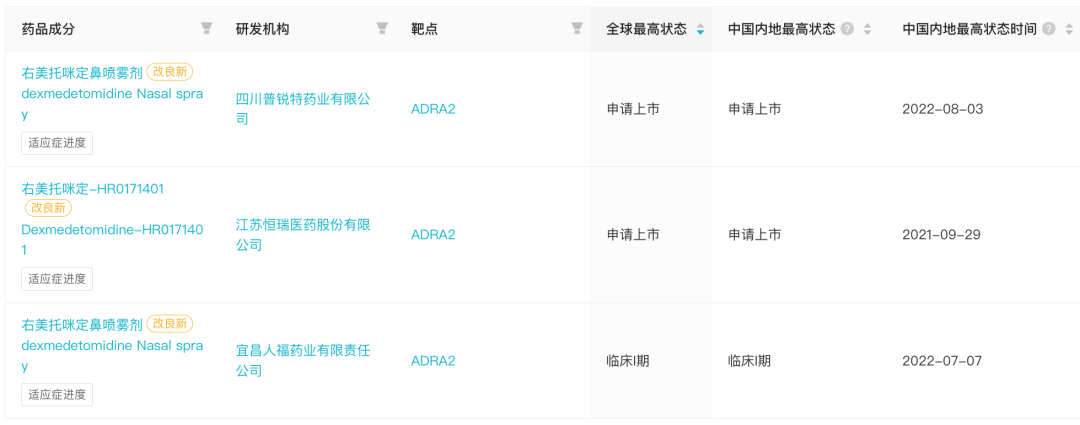Viewport: 1080px width, 425px height.
Task: Show help tooltip icon beside 中国内地最高状态
Action: pos(848,29)
